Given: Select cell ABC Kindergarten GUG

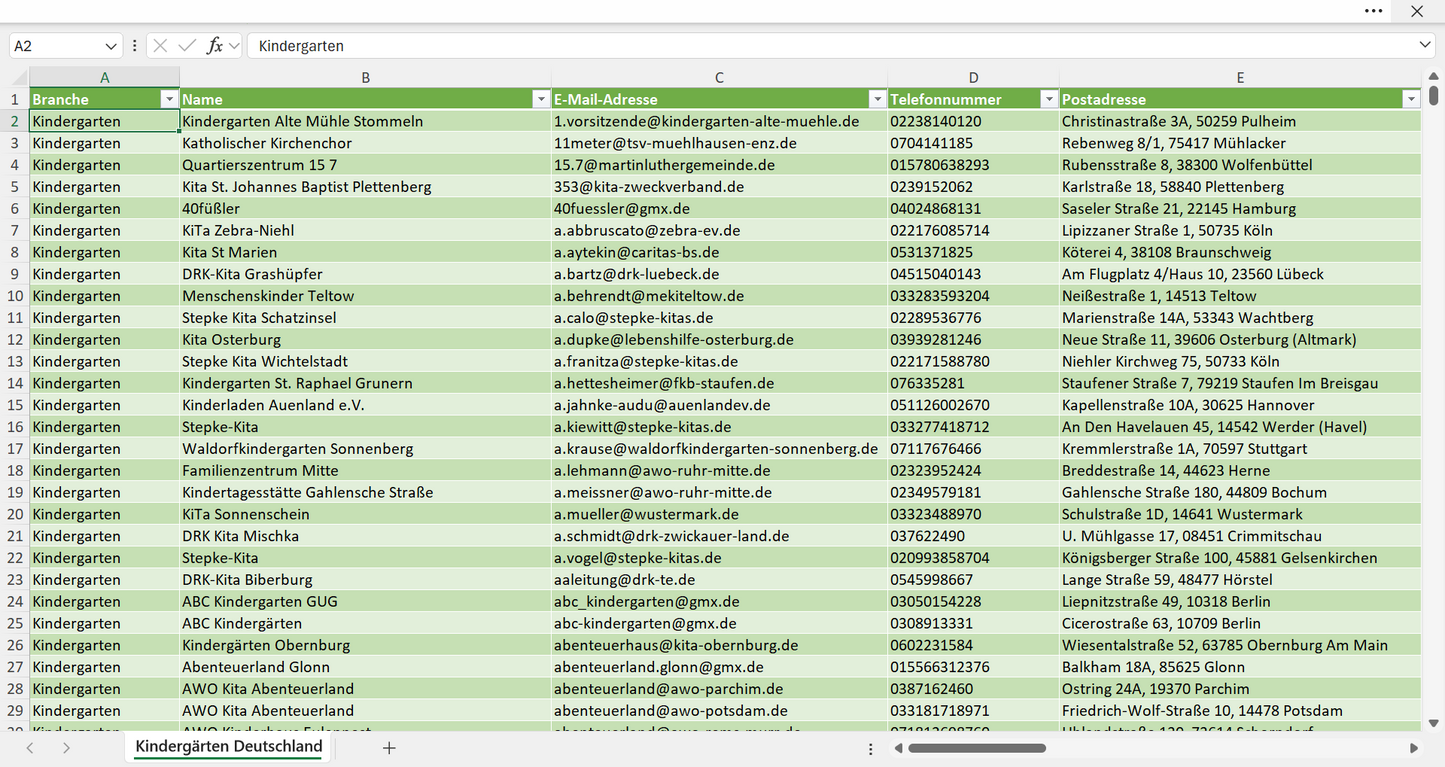Looking at the screenshot, I should [x=366, y=601].
